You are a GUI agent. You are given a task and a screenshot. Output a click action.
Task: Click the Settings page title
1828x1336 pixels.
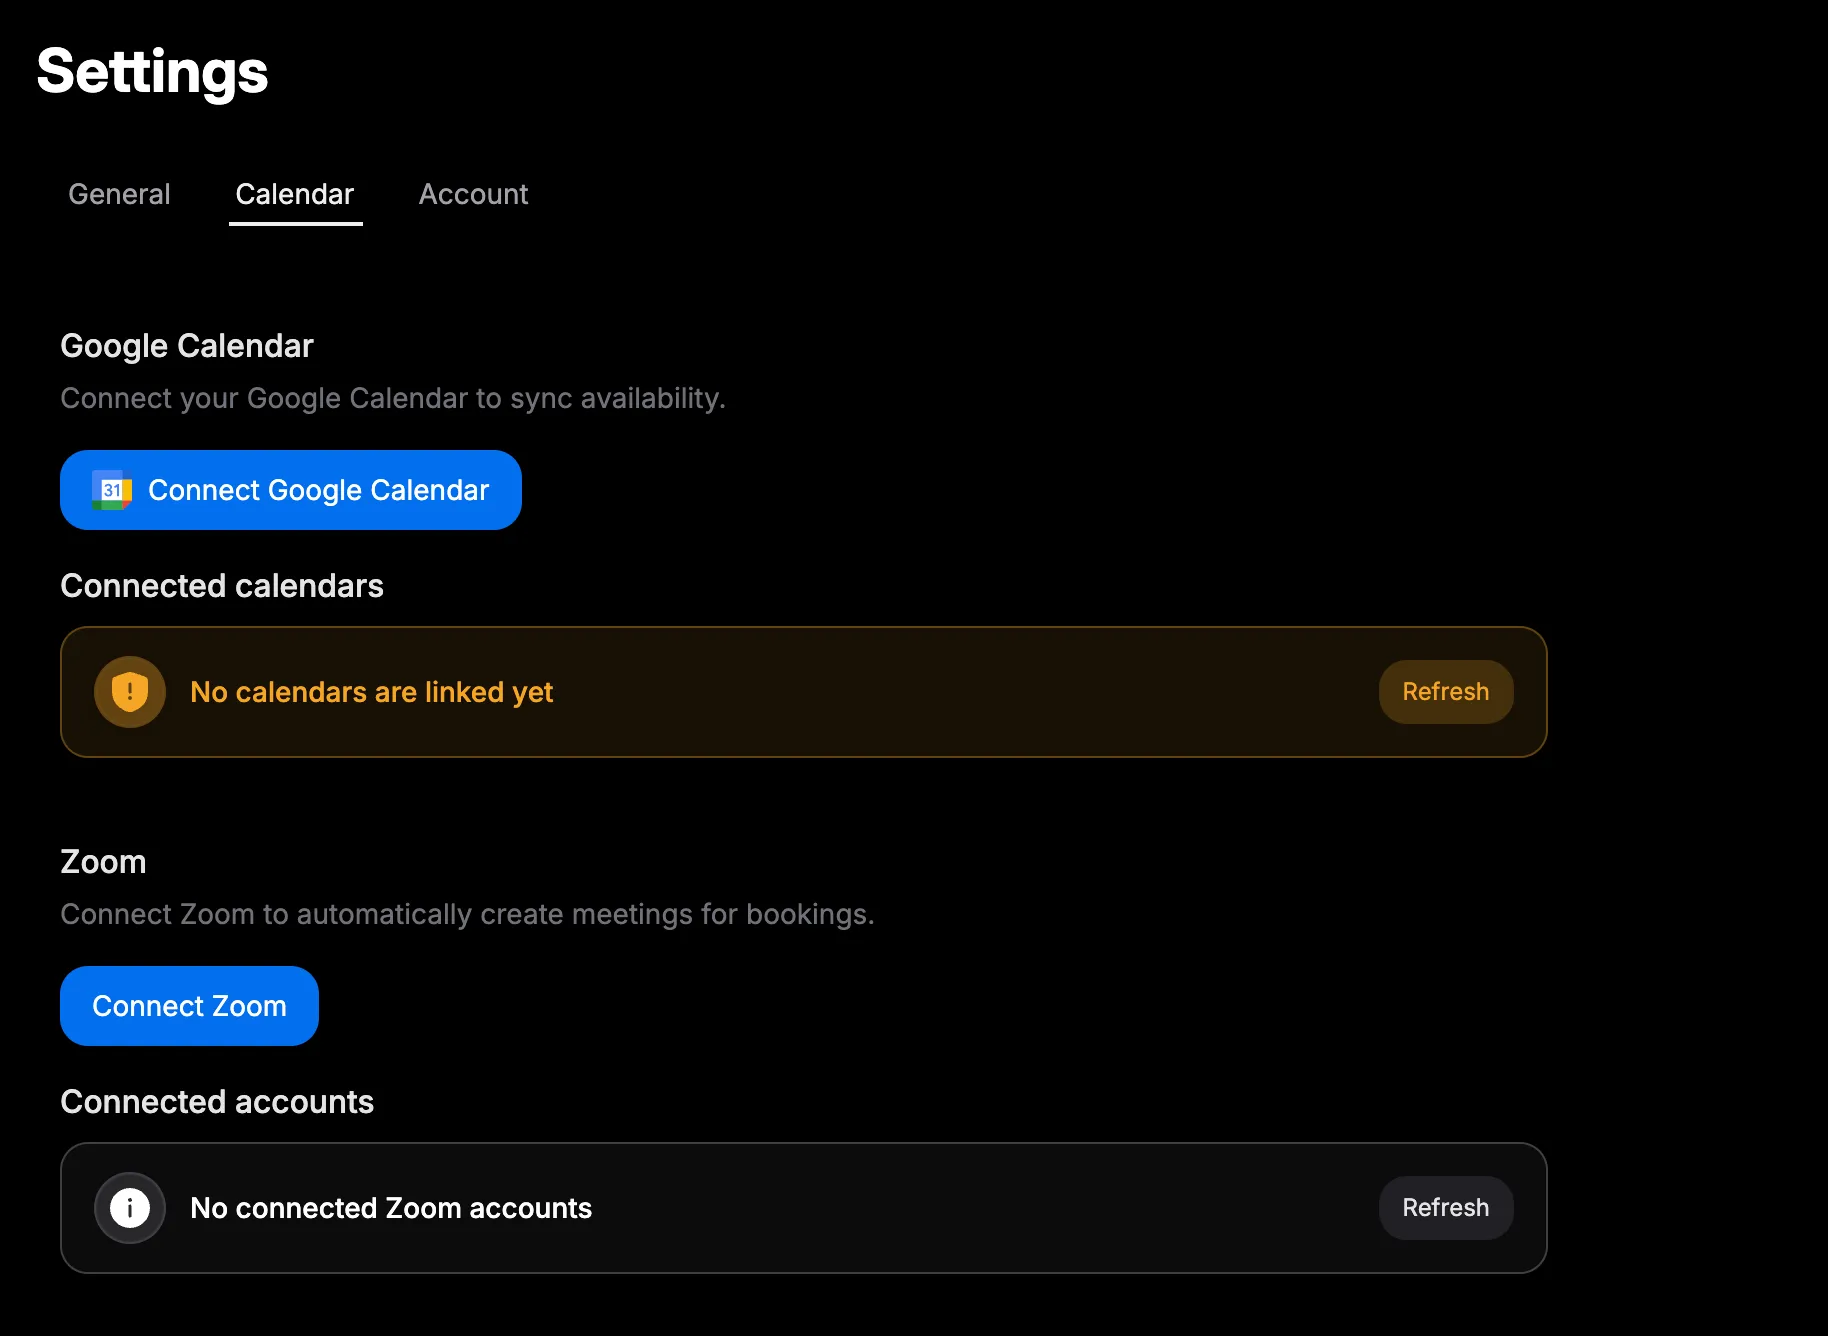coord(152,70)
